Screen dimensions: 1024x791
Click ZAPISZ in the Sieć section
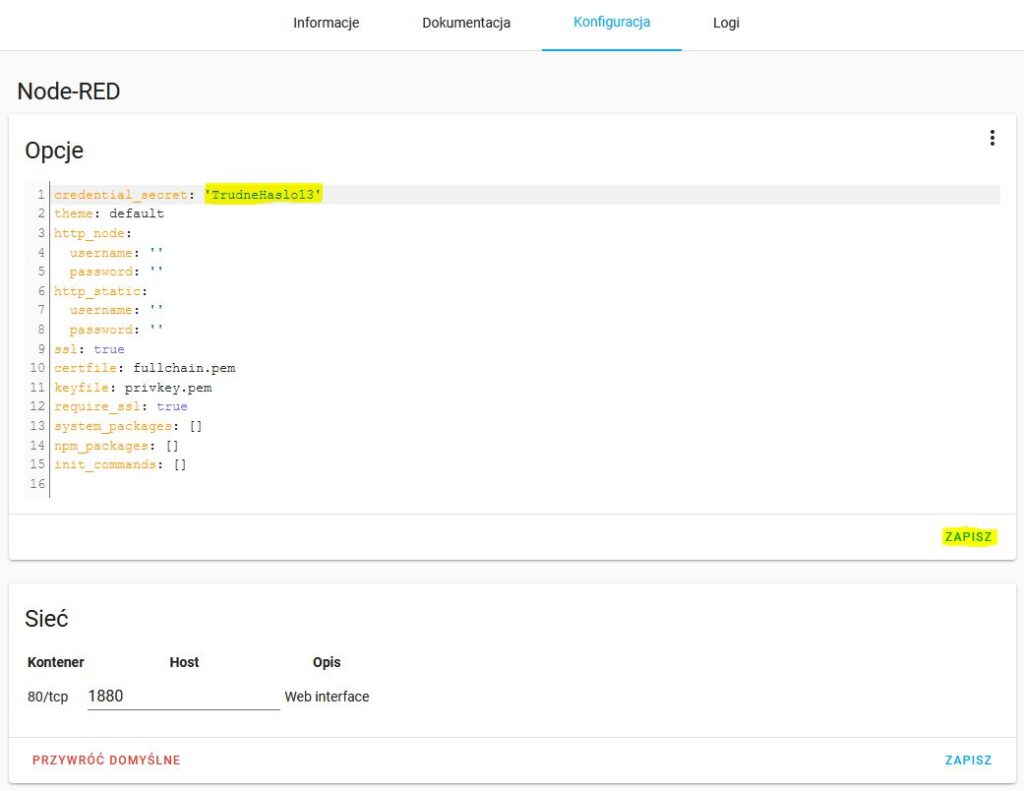[968, 760]
